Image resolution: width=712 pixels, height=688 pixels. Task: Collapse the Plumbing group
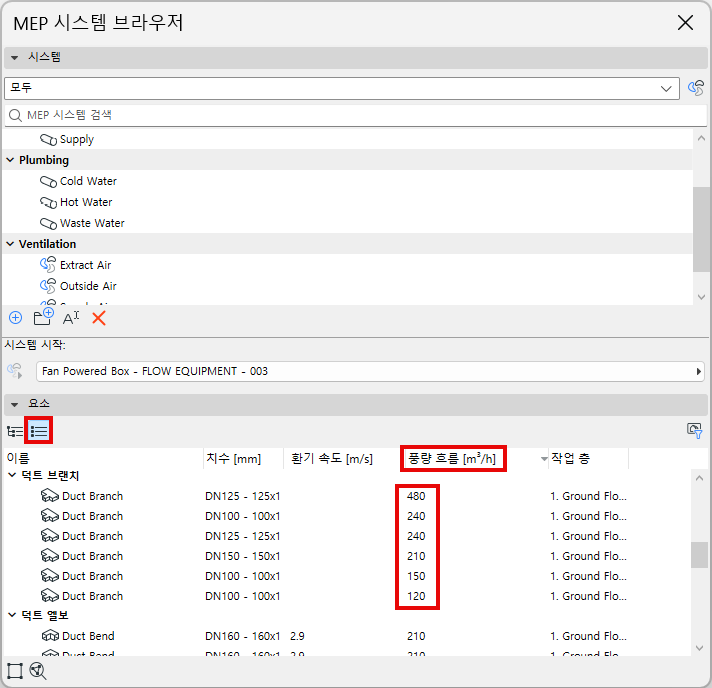(10, 160)
